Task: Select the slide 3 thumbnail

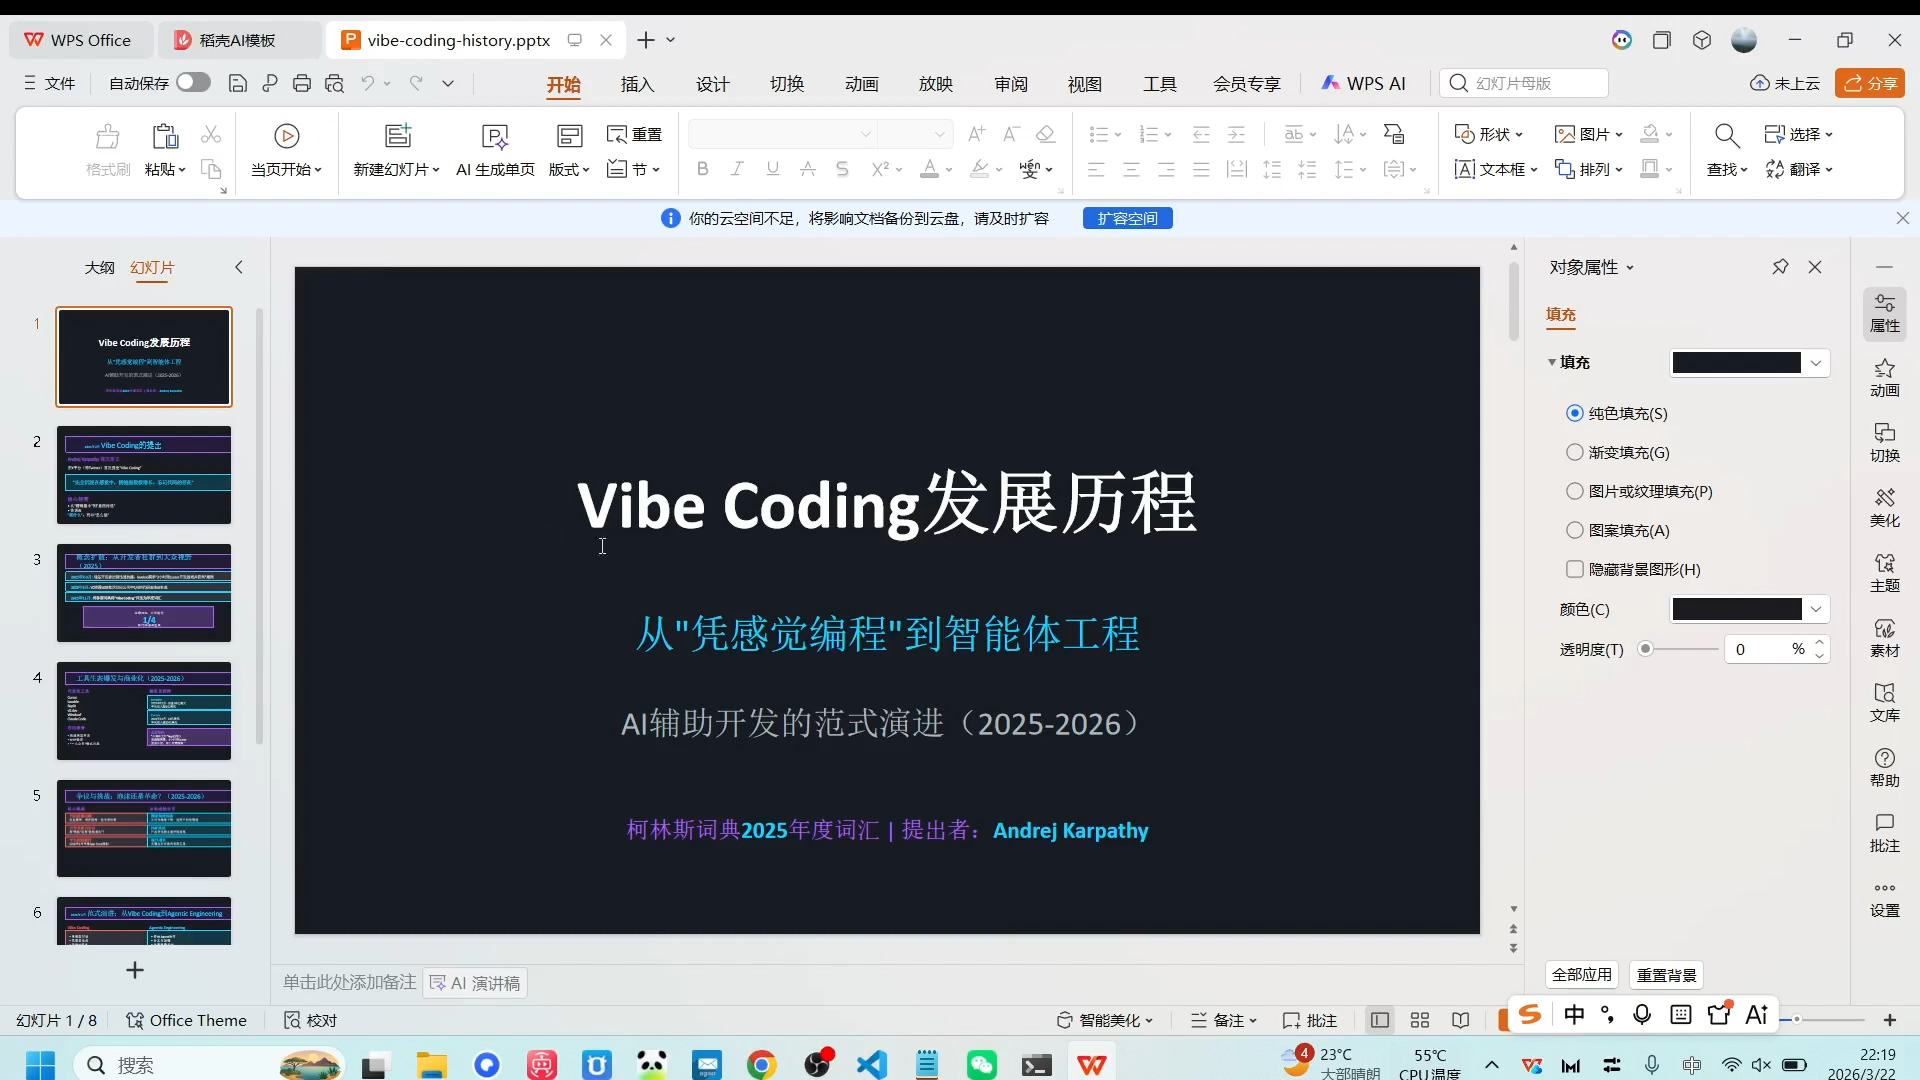Action: click(x=144, y=593)
